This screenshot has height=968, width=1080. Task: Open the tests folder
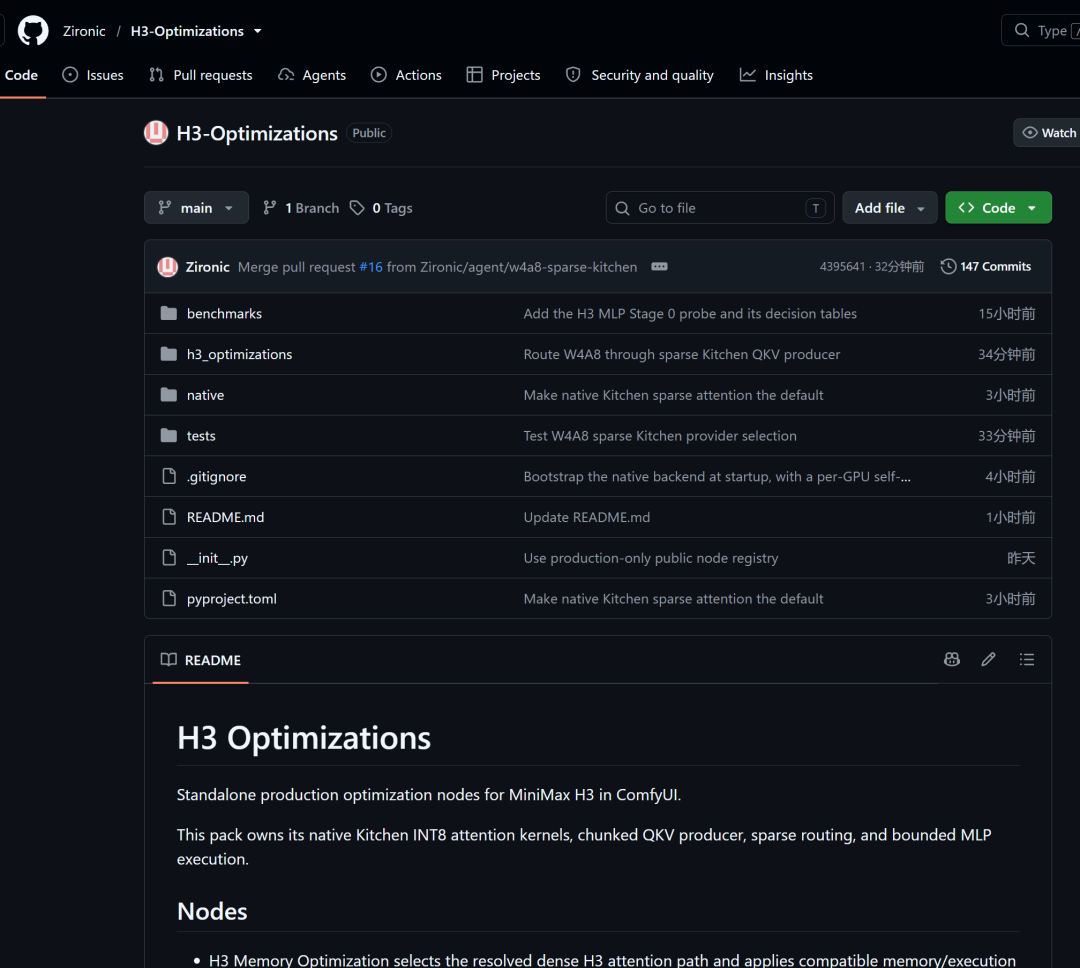201,435
